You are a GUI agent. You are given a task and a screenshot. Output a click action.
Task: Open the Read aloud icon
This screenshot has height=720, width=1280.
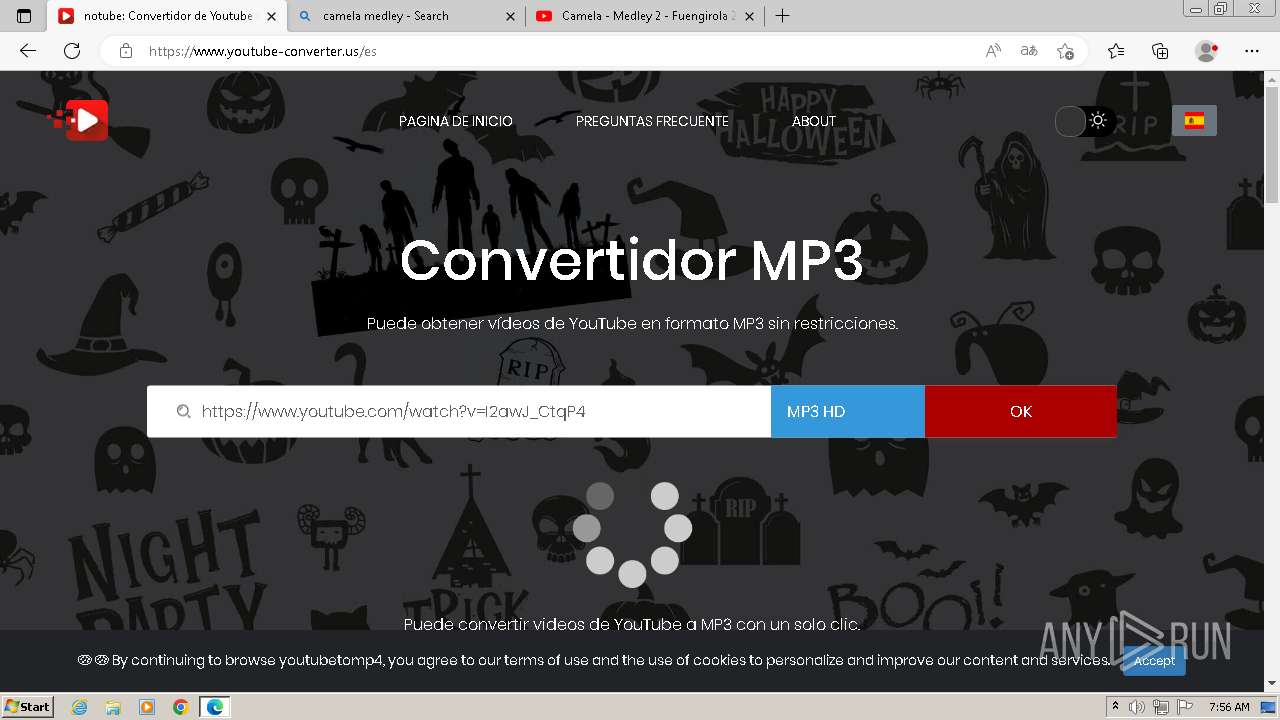[x=993, y=51]
